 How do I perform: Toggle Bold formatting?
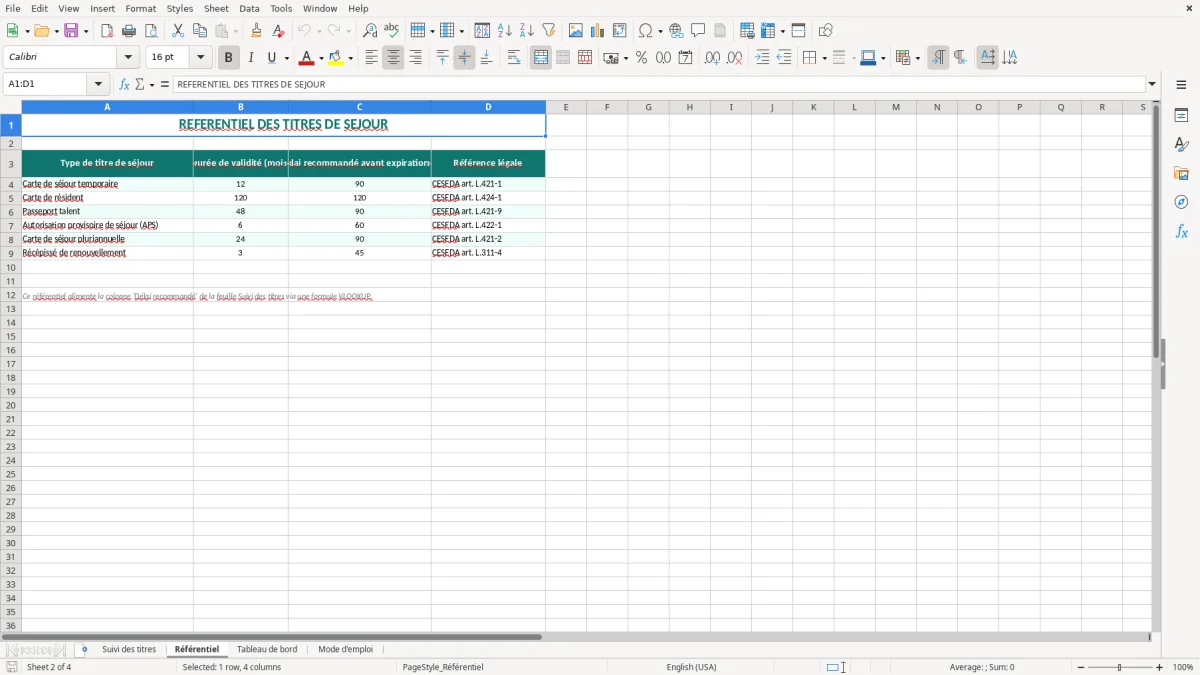pyautogui.click(x=228, y=58)
